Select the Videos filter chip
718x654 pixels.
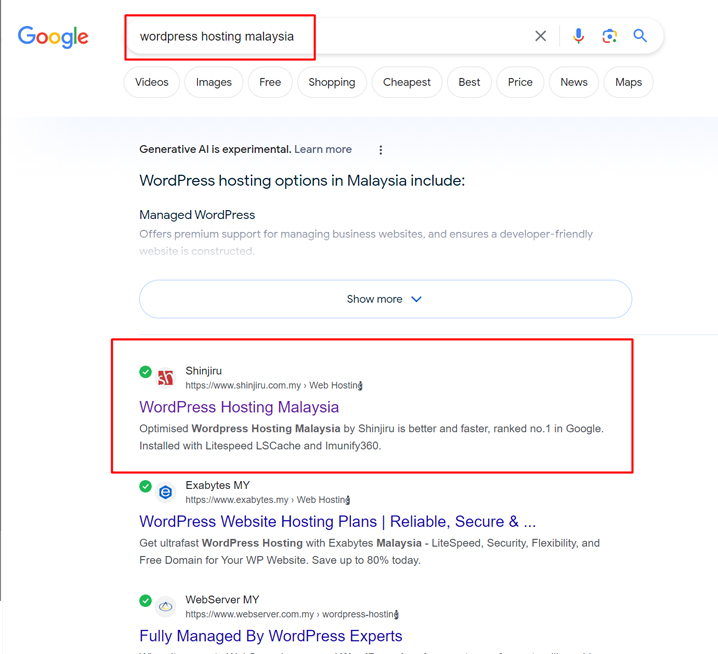(152, 82)
